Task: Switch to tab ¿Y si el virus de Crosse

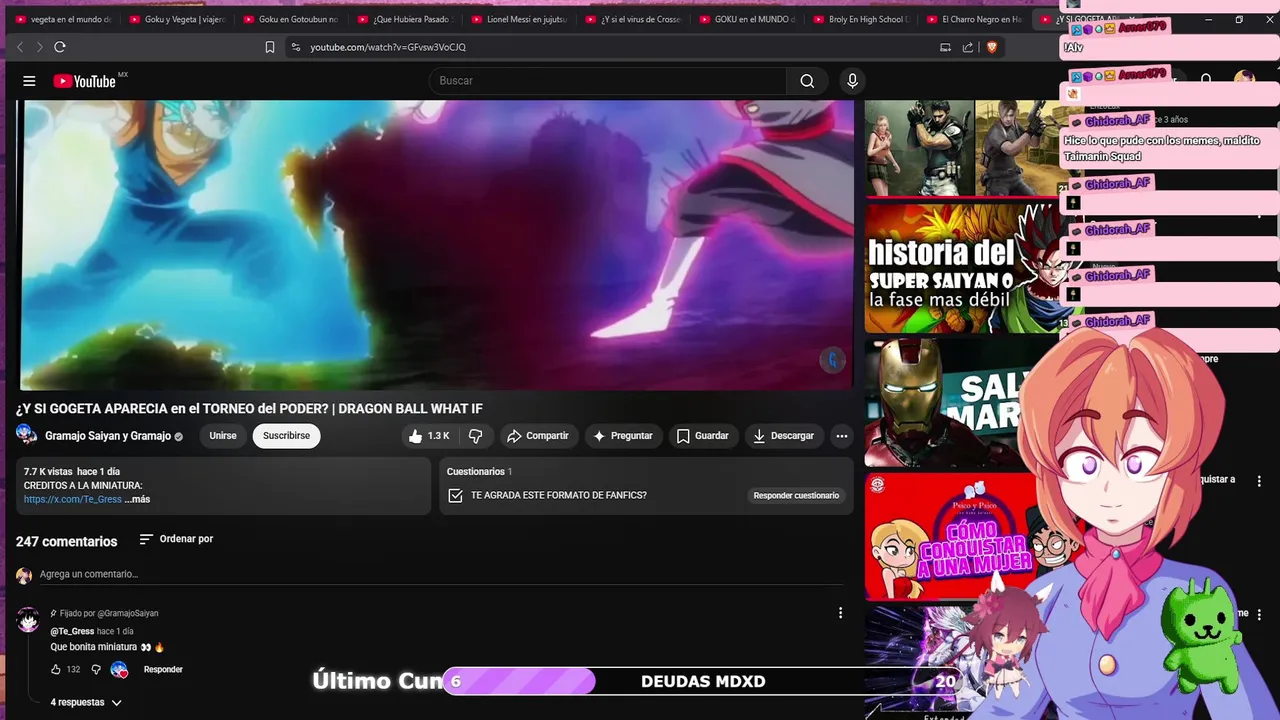Action: click(x=635, y=19)
